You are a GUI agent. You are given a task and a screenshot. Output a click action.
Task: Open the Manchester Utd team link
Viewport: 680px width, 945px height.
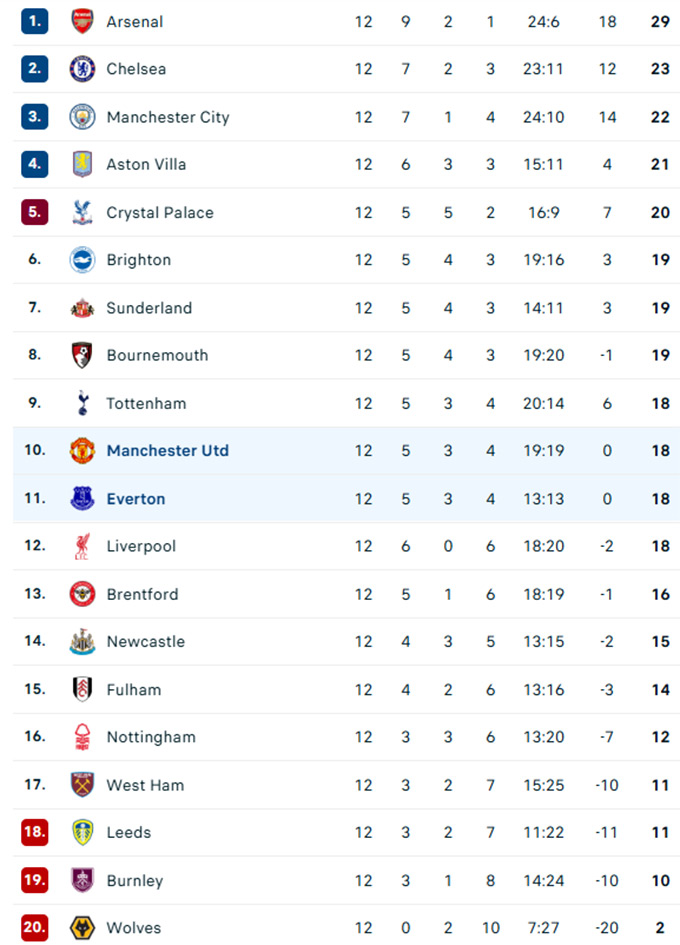tap(167, 451)
